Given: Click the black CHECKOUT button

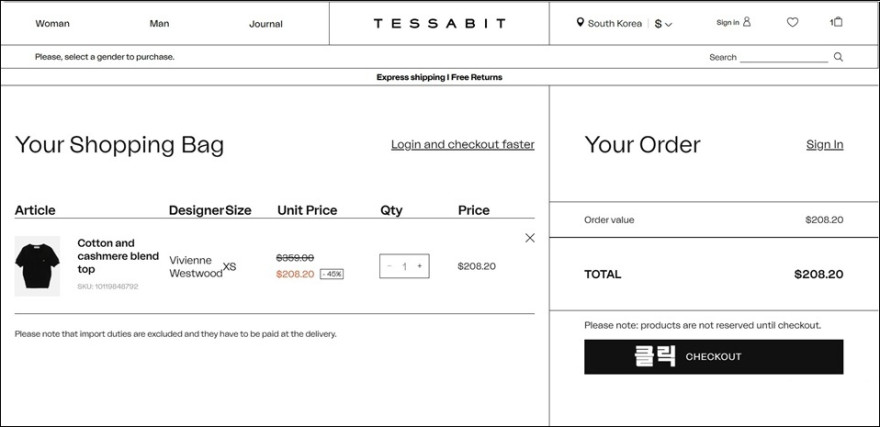Looking at the screenshot, I should tap(713, 357).
